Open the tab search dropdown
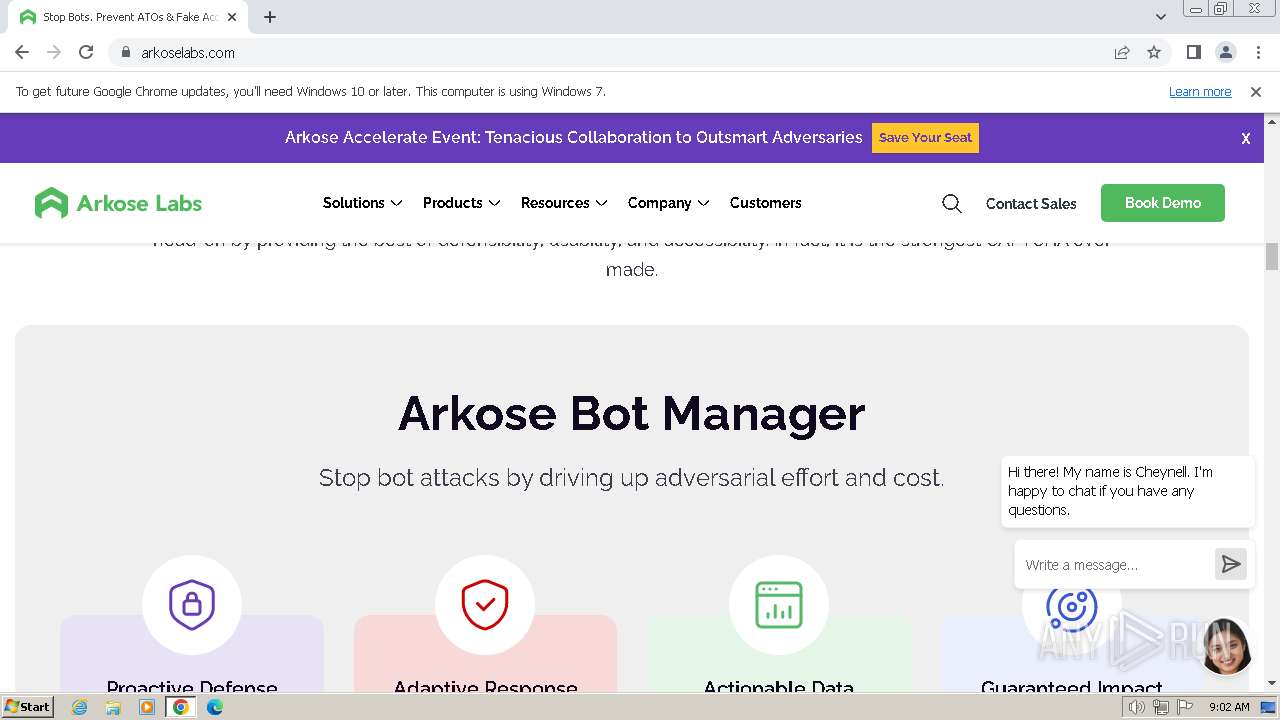 click(1160, 17)
